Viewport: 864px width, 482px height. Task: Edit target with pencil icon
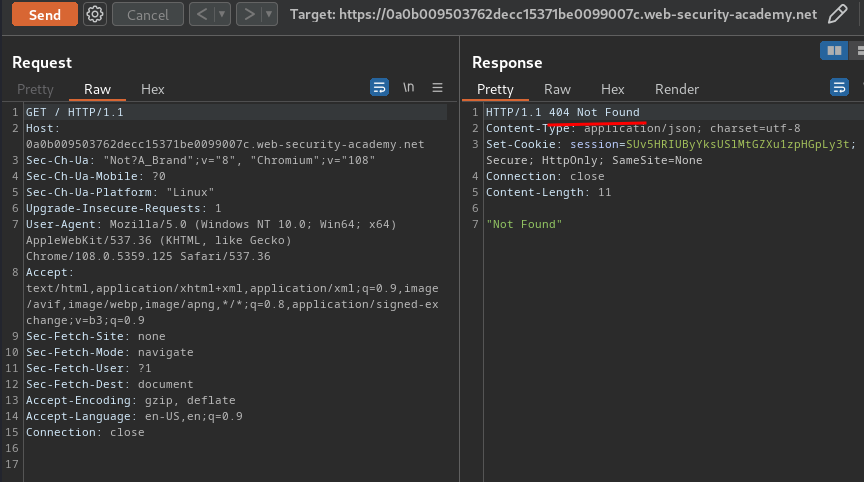[x=838, y=14]
